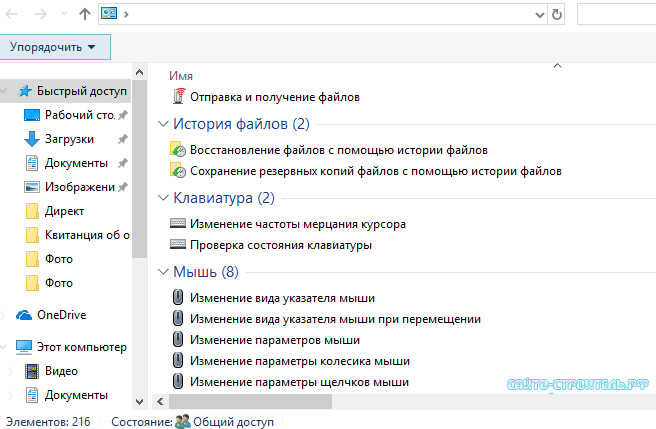Sort by the Имя column header
Viewport: 656px width, 429px height.
(181, 76)
